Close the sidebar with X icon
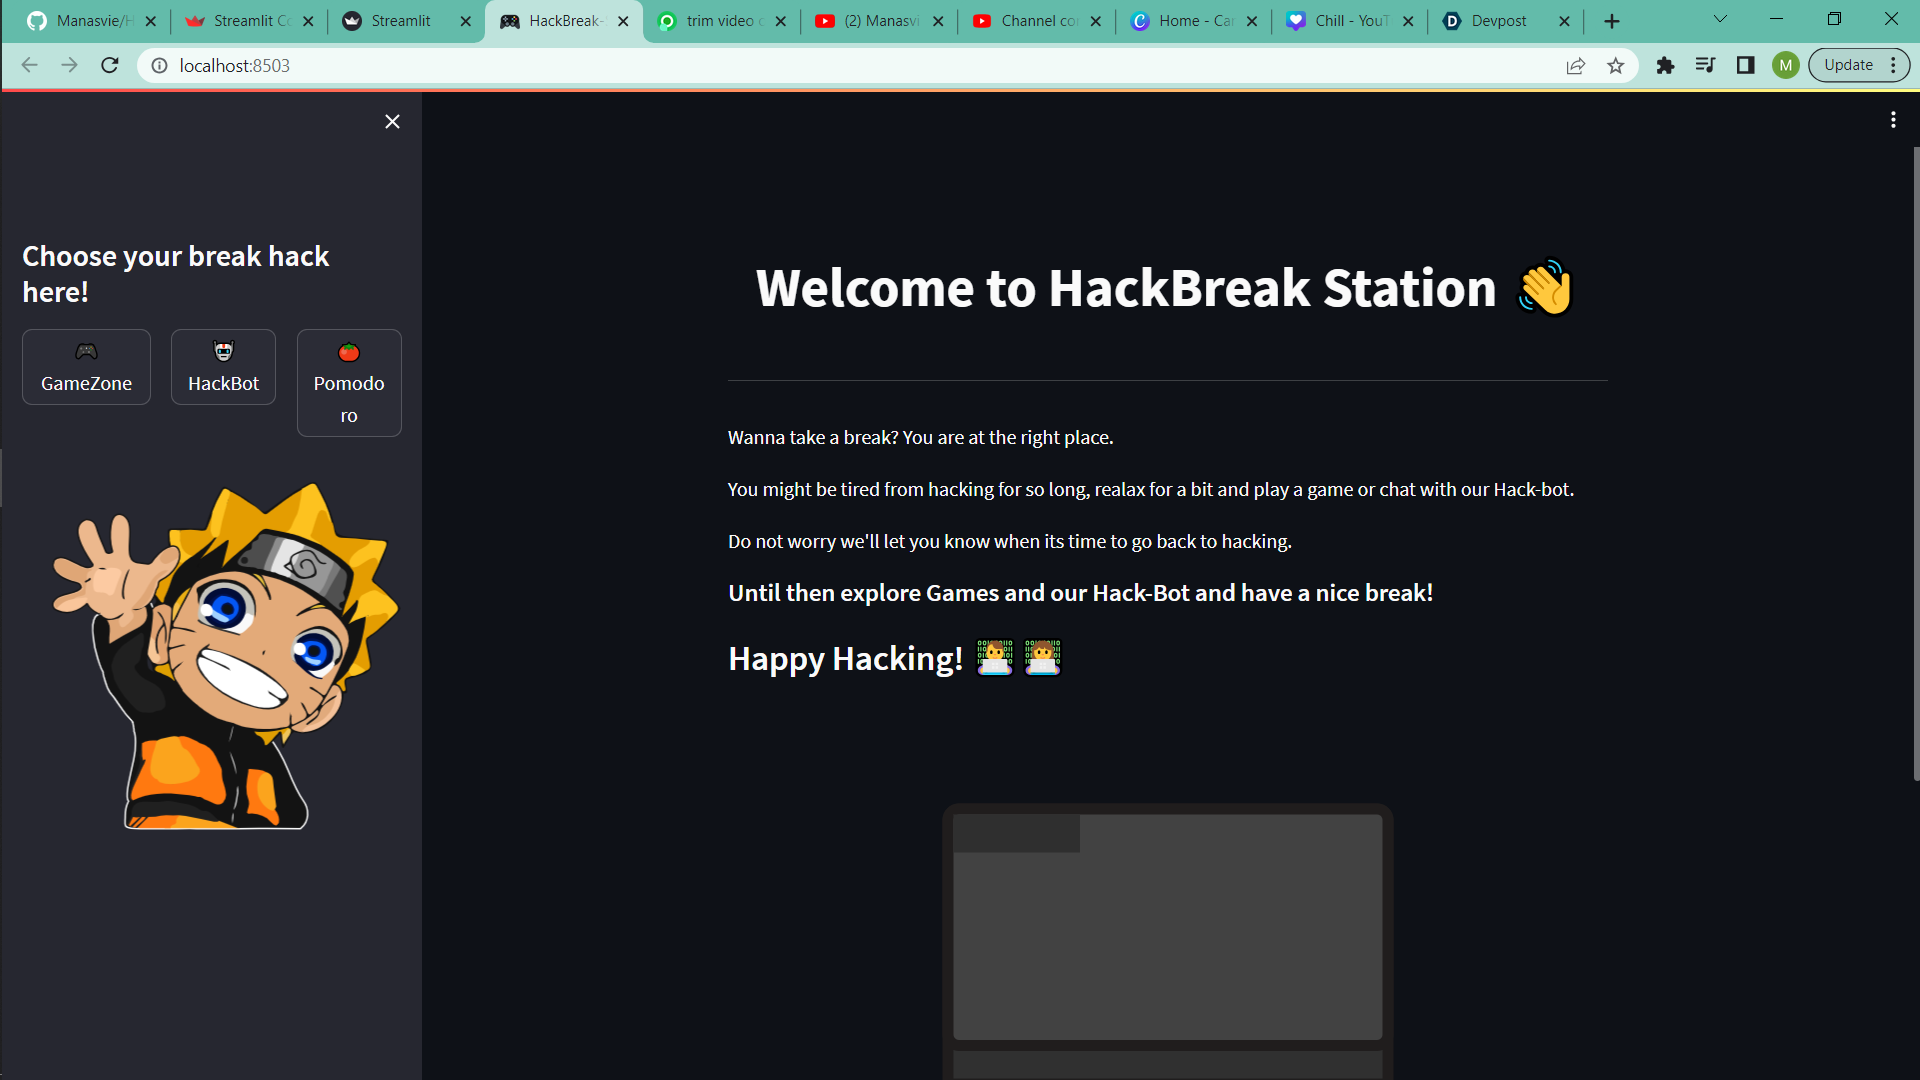 coord(392,121)
